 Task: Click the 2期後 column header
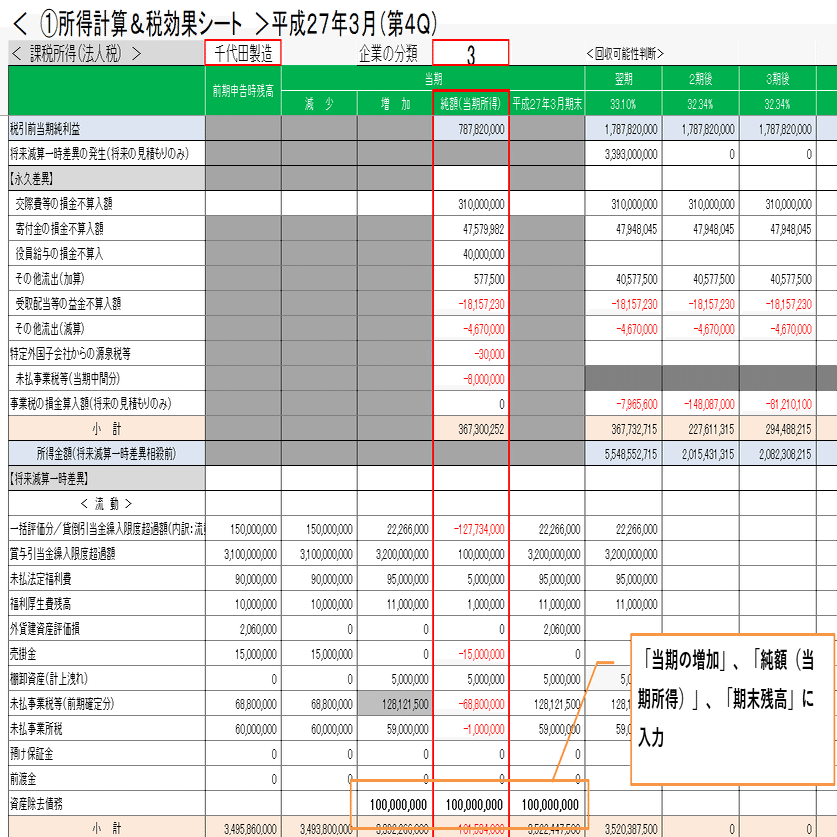click(x=700, y=78)
